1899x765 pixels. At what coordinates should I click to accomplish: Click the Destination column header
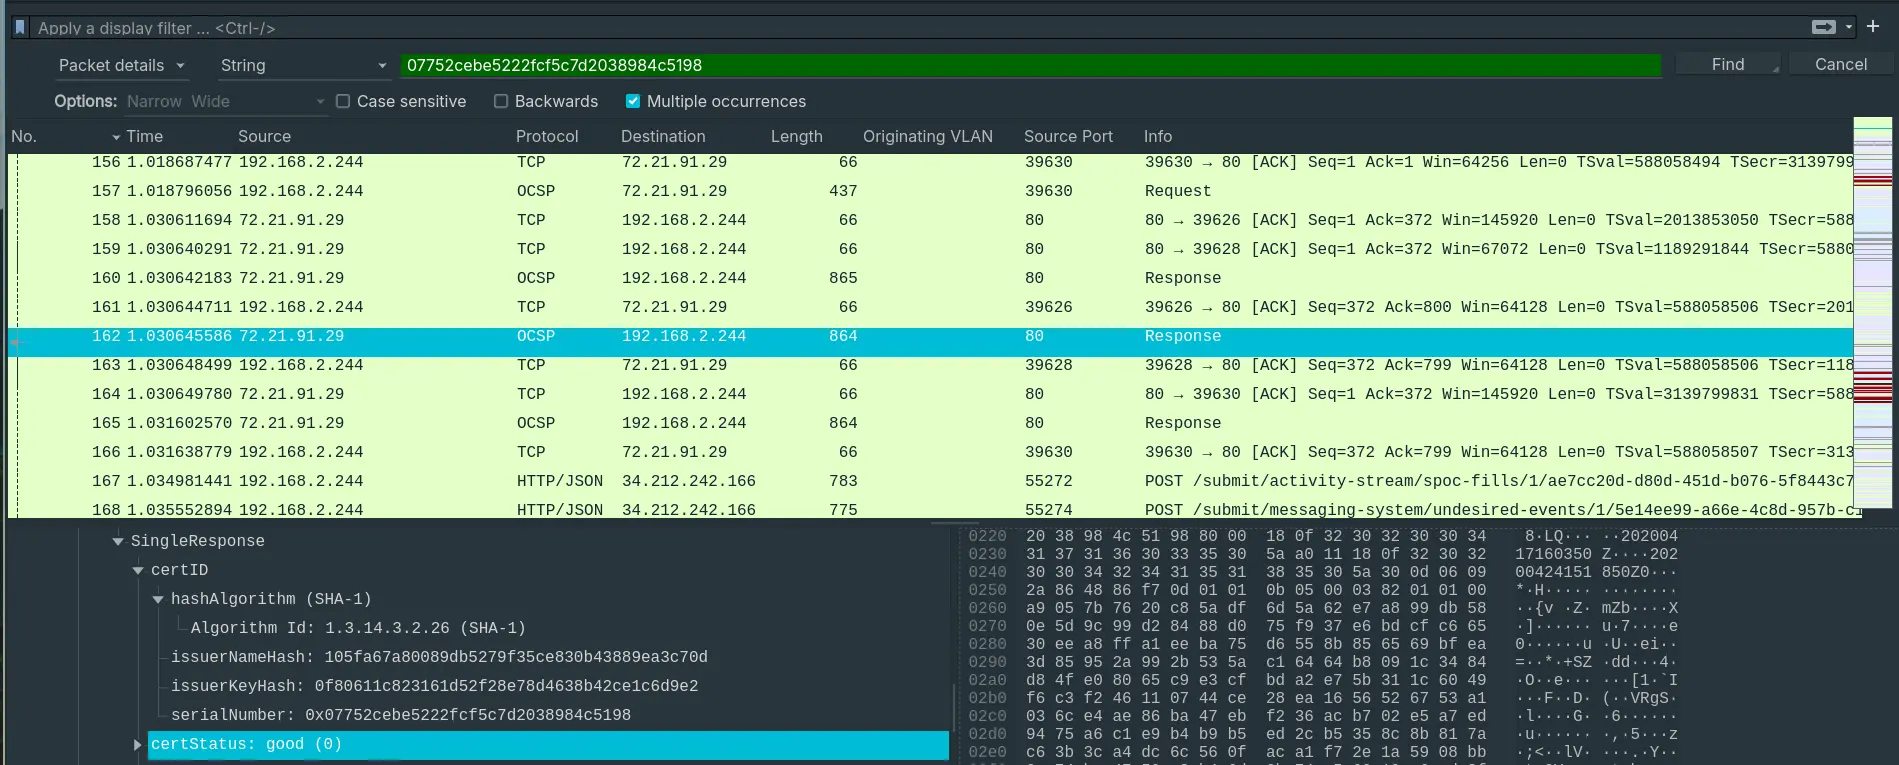[x=662, y=137]
